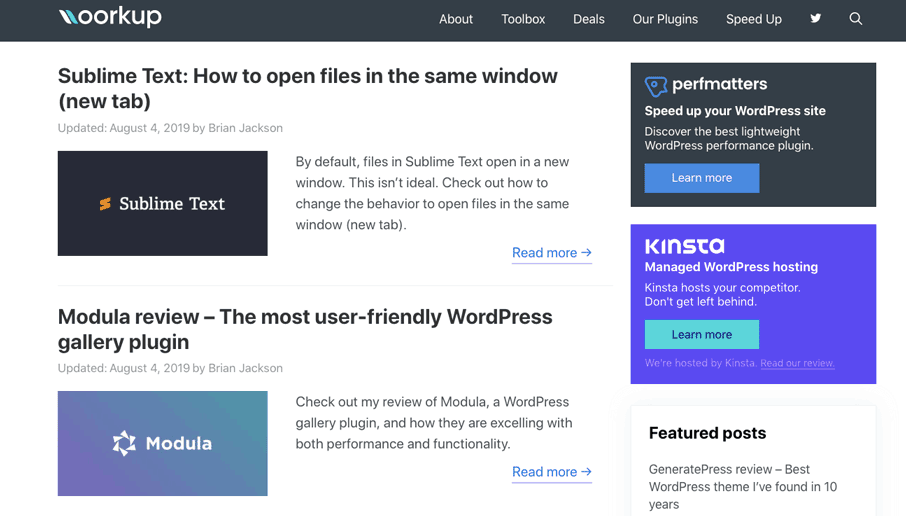
Task: Open Our Plugins menu item
Action: pos(665,19)
